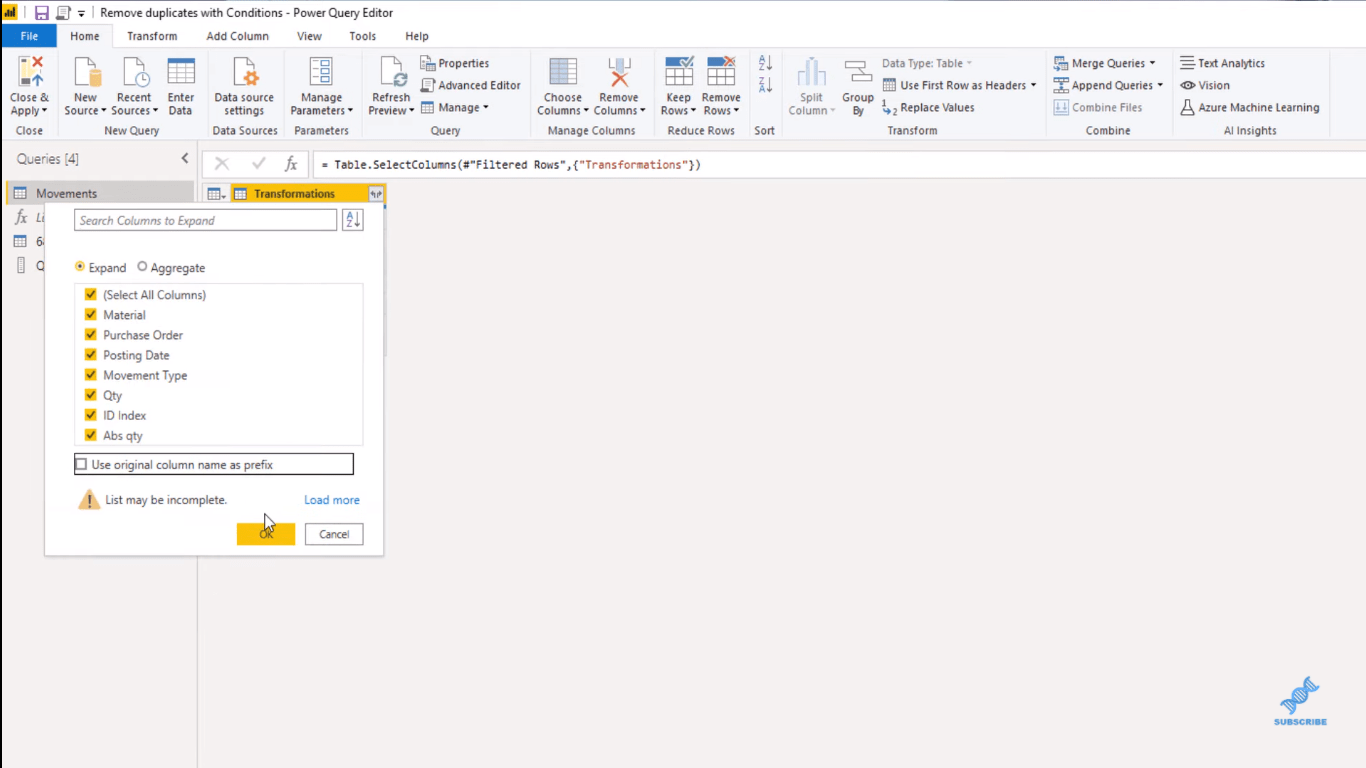Click the Group By icon
The height and width of the screenshot is (768, 1366).
click(x=858, y=72)
